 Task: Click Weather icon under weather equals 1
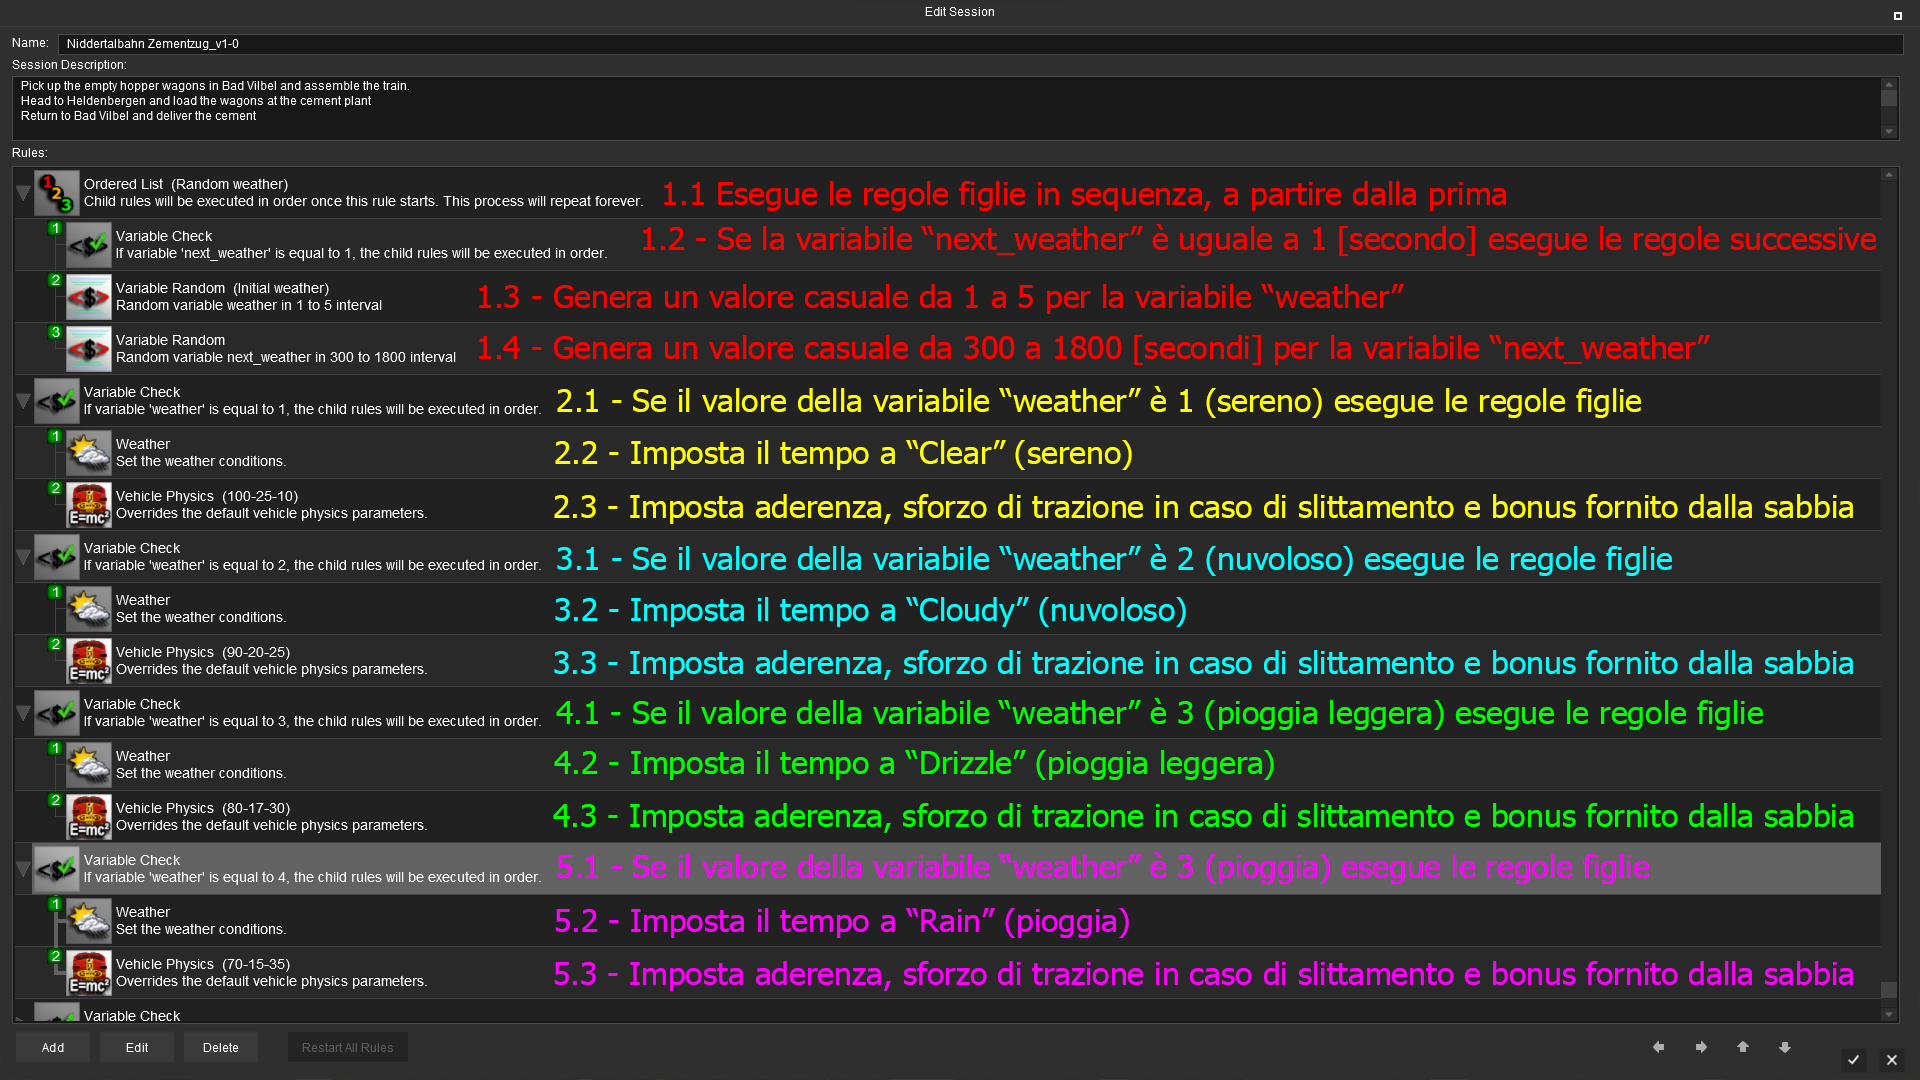88,453
